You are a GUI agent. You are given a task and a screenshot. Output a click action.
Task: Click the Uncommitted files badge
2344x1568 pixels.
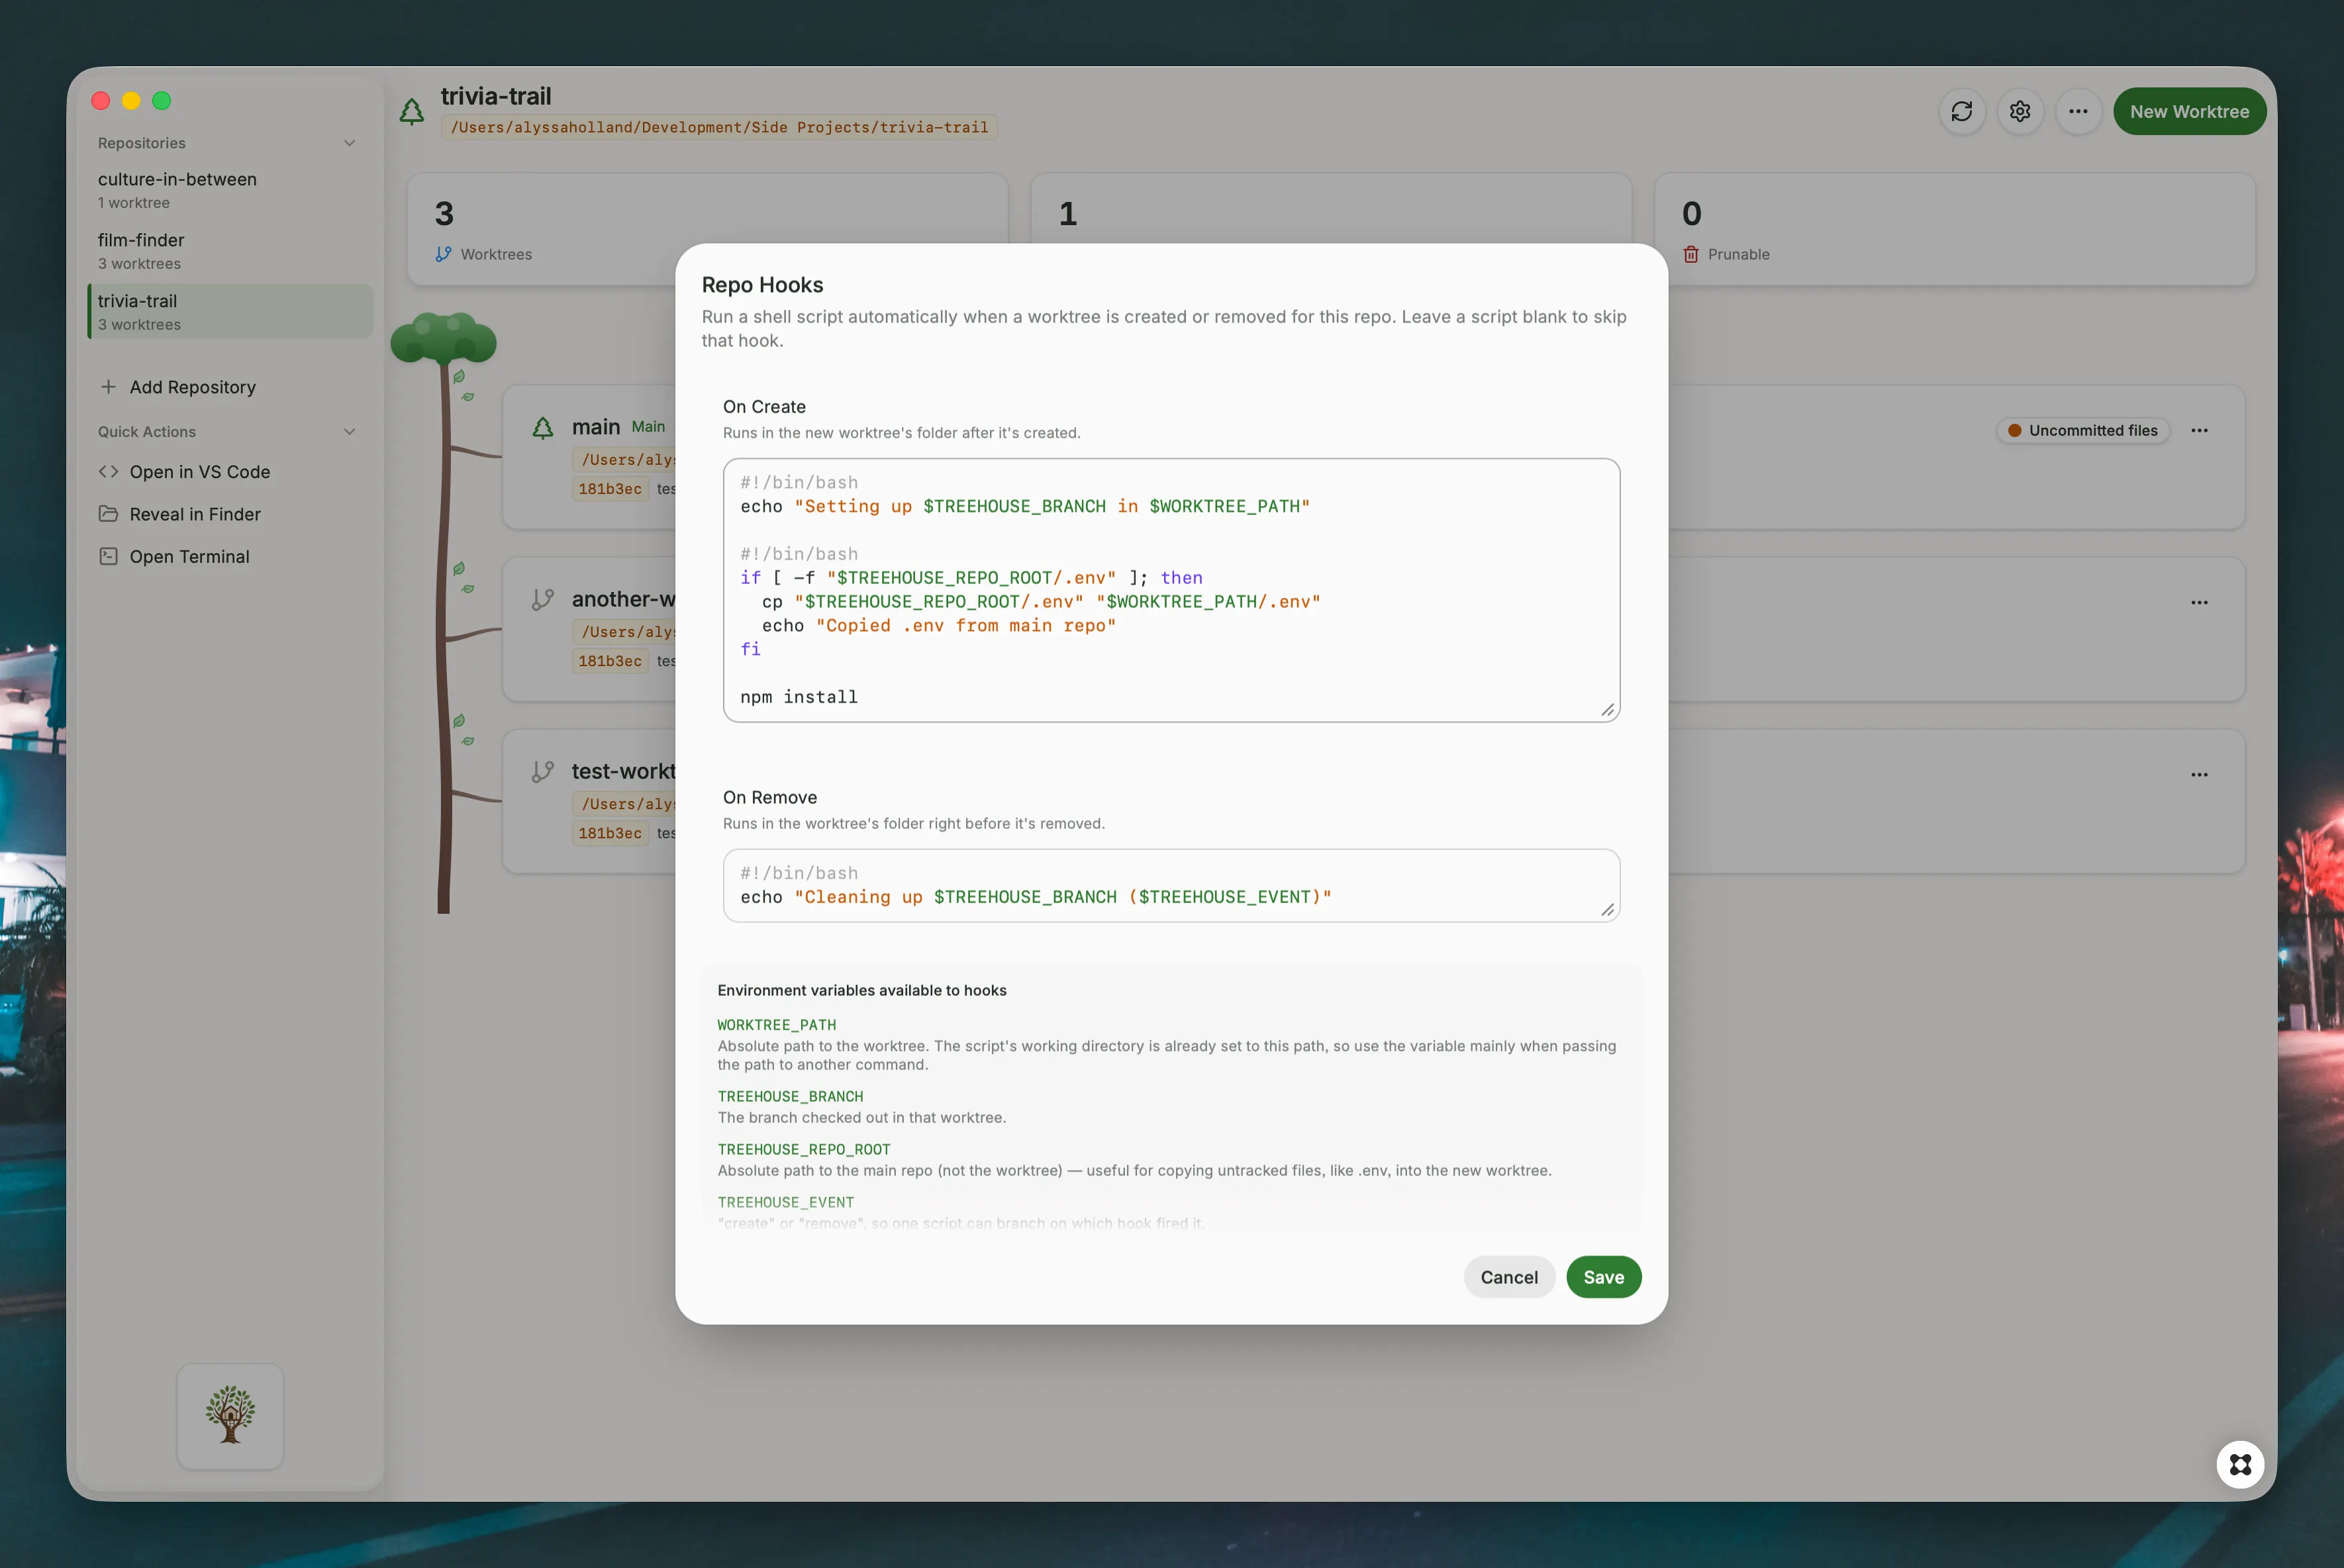click(2083, 431)
